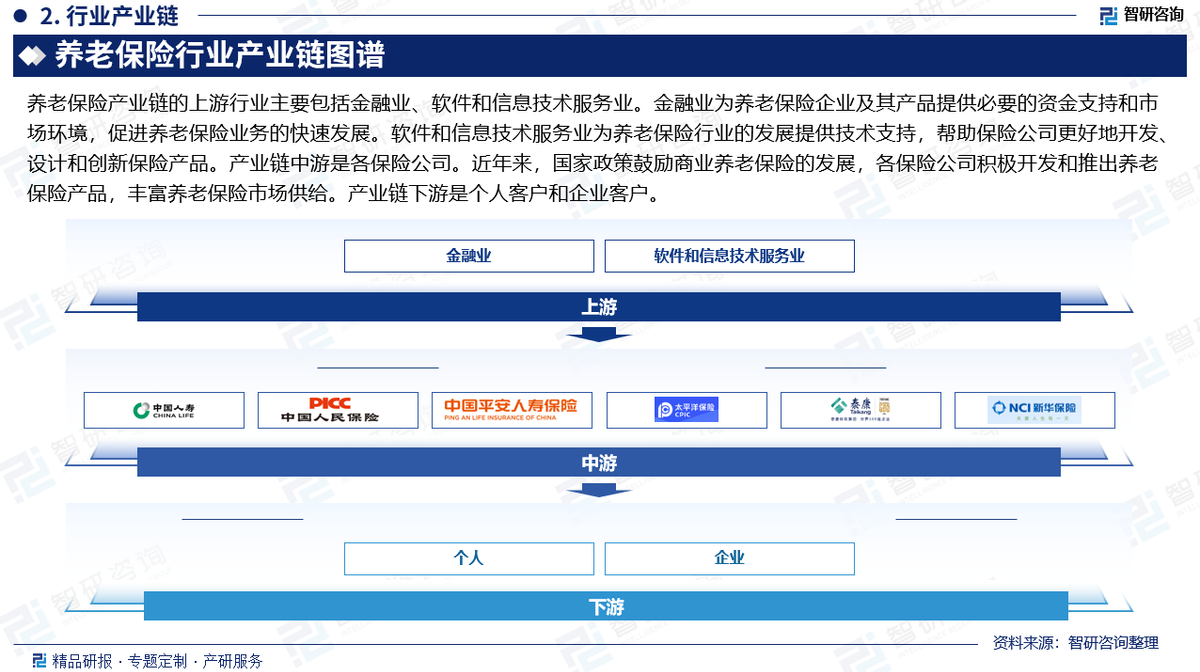
Task: Select the 金融业 box
Action: (469, 256)
